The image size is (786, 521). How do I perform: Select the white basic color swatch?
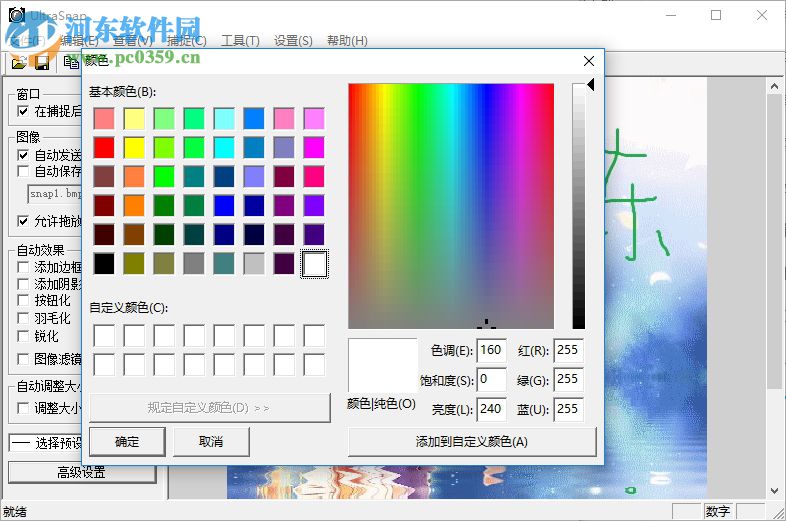[x=314, y=264]
